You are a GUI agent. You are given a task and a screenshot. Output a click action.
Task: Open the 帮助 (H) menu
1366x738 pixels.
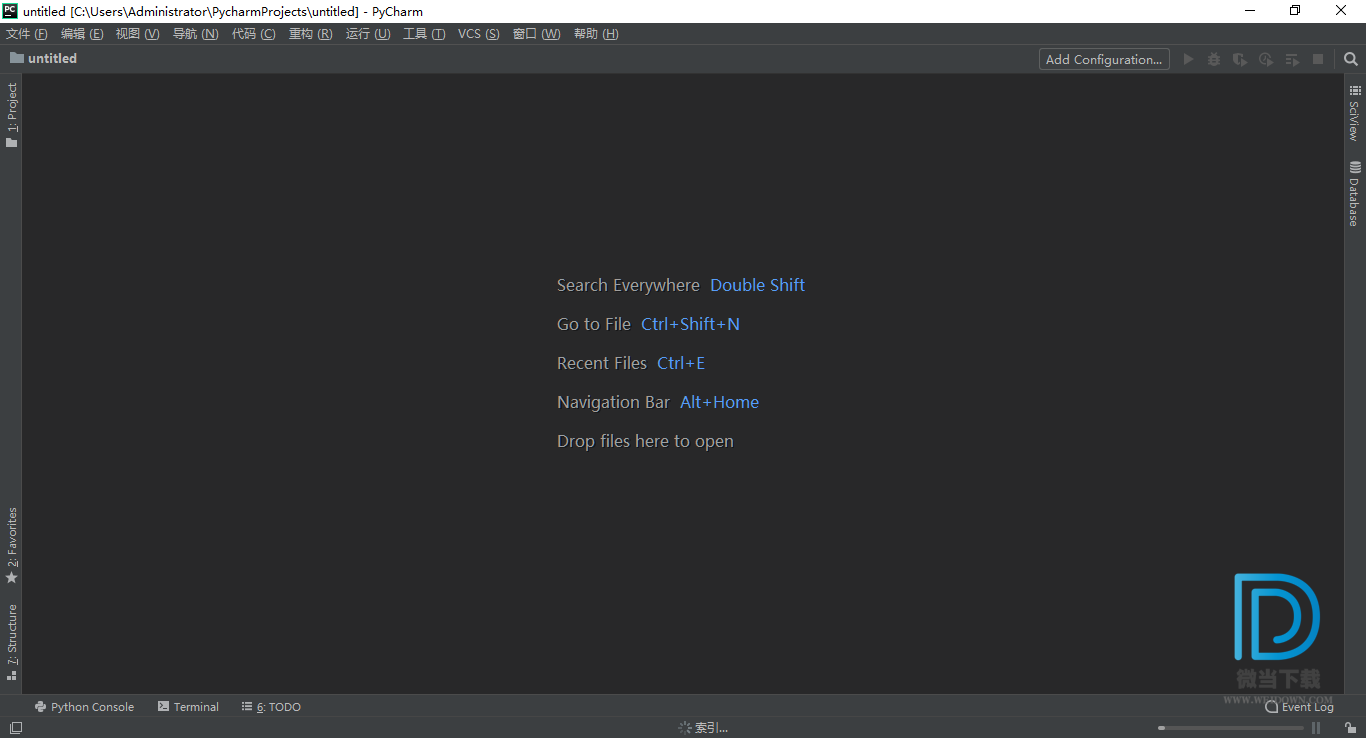[x=596, y=34]
